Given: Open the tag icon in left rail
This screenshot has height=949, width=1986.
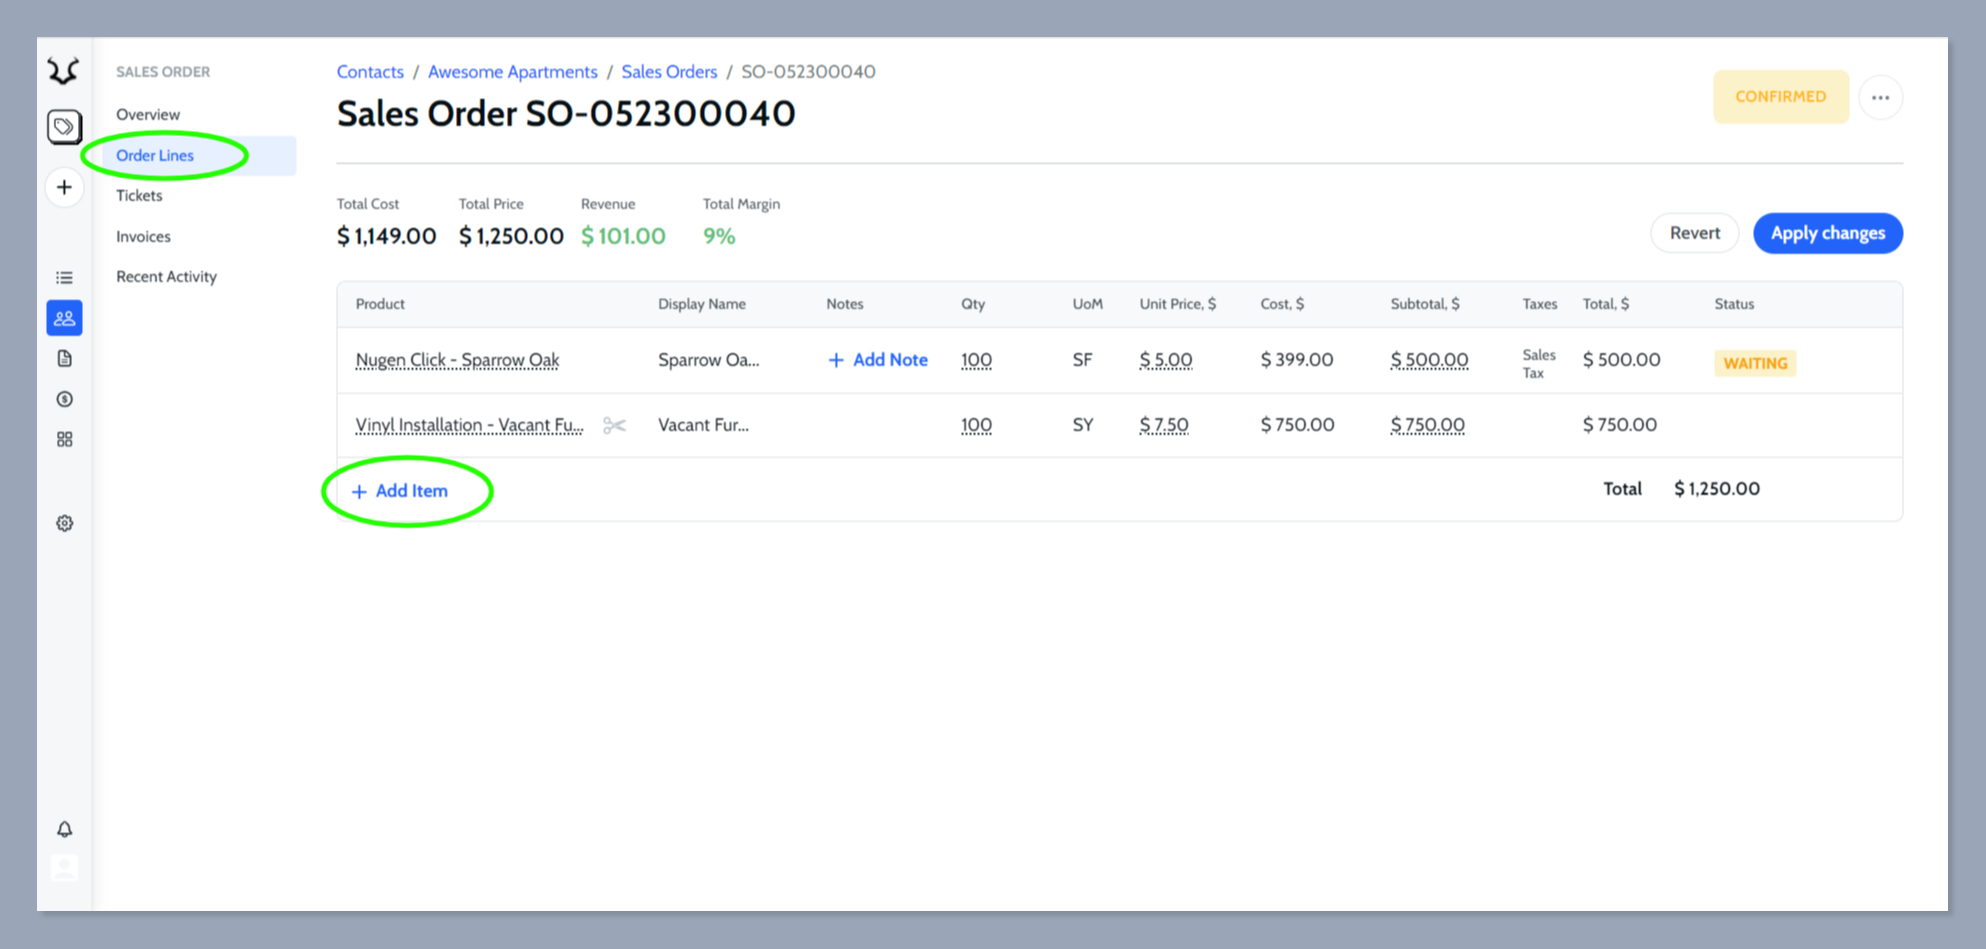Looking at the screenshot, I should (x=64, y=127).
